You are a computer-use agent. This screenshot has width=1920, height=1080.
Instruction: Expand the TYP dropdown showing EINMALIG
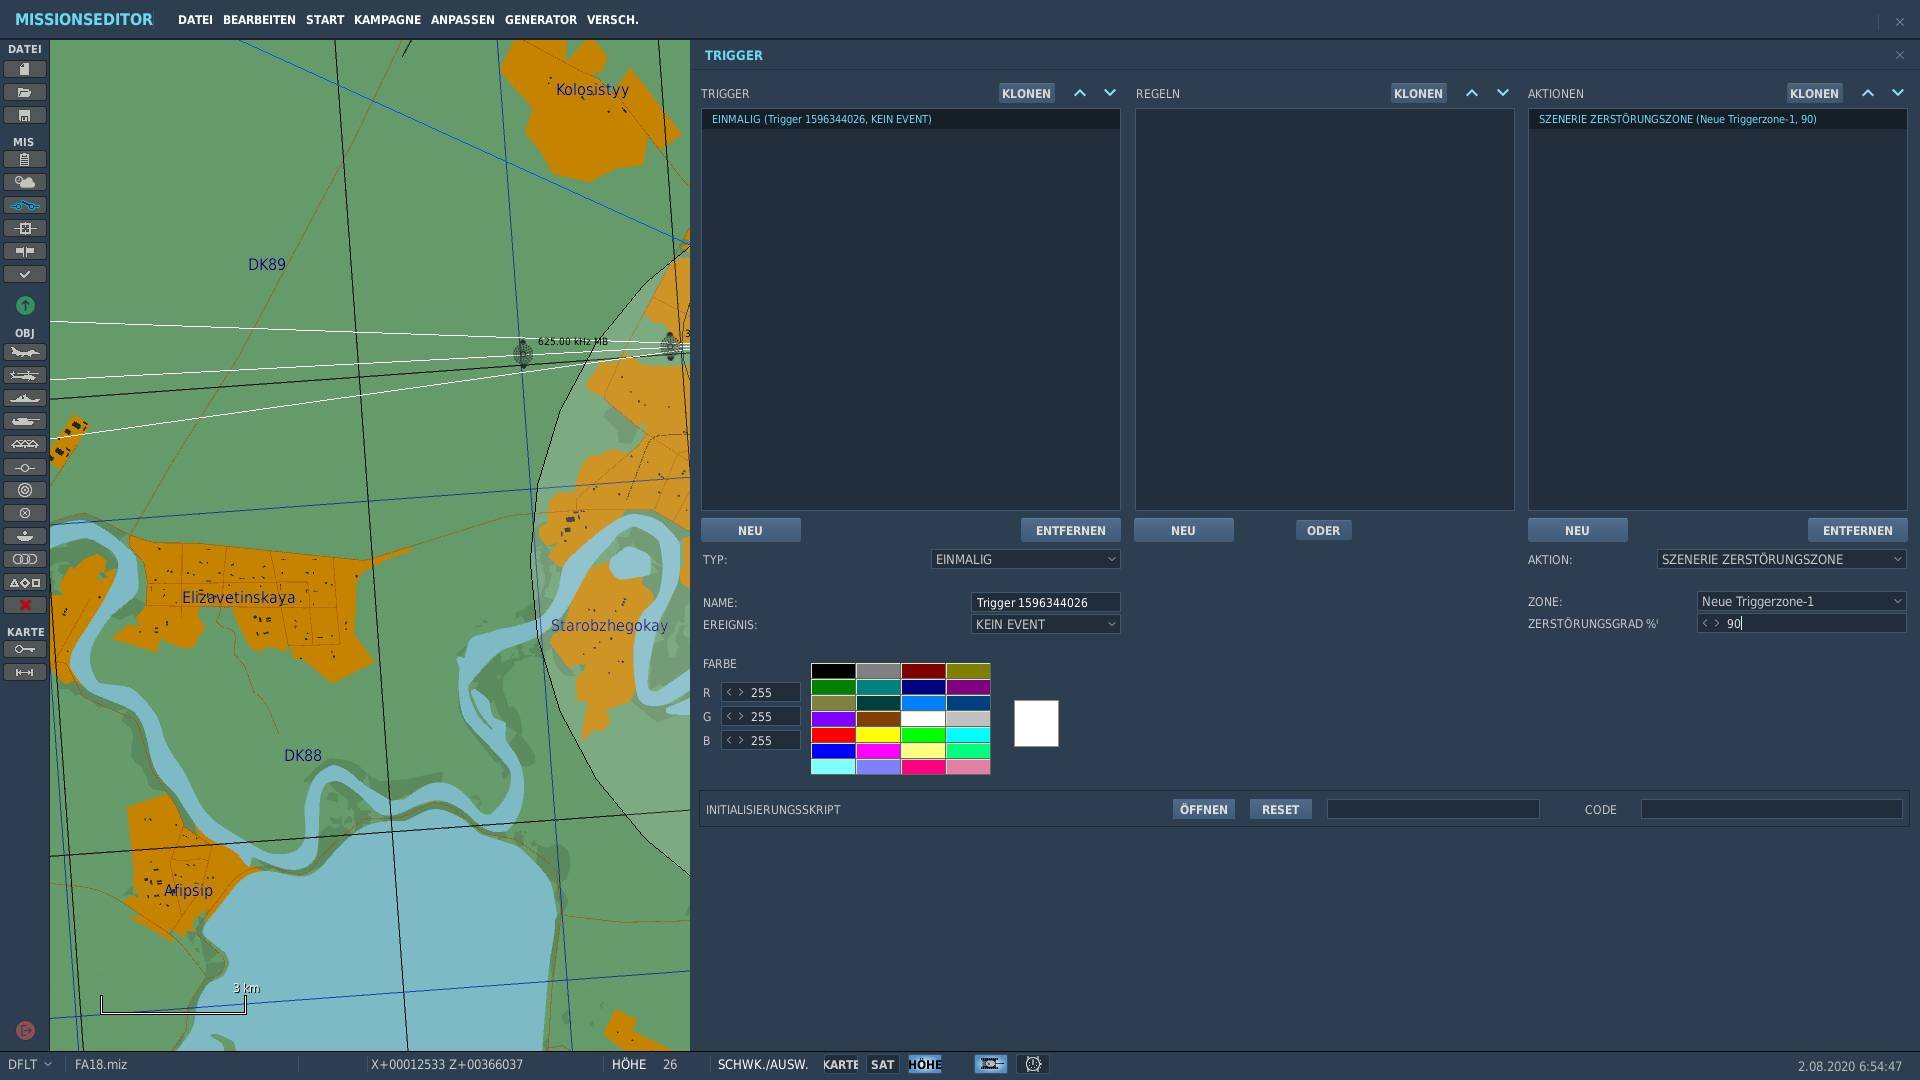click(x=1025, y=559)
